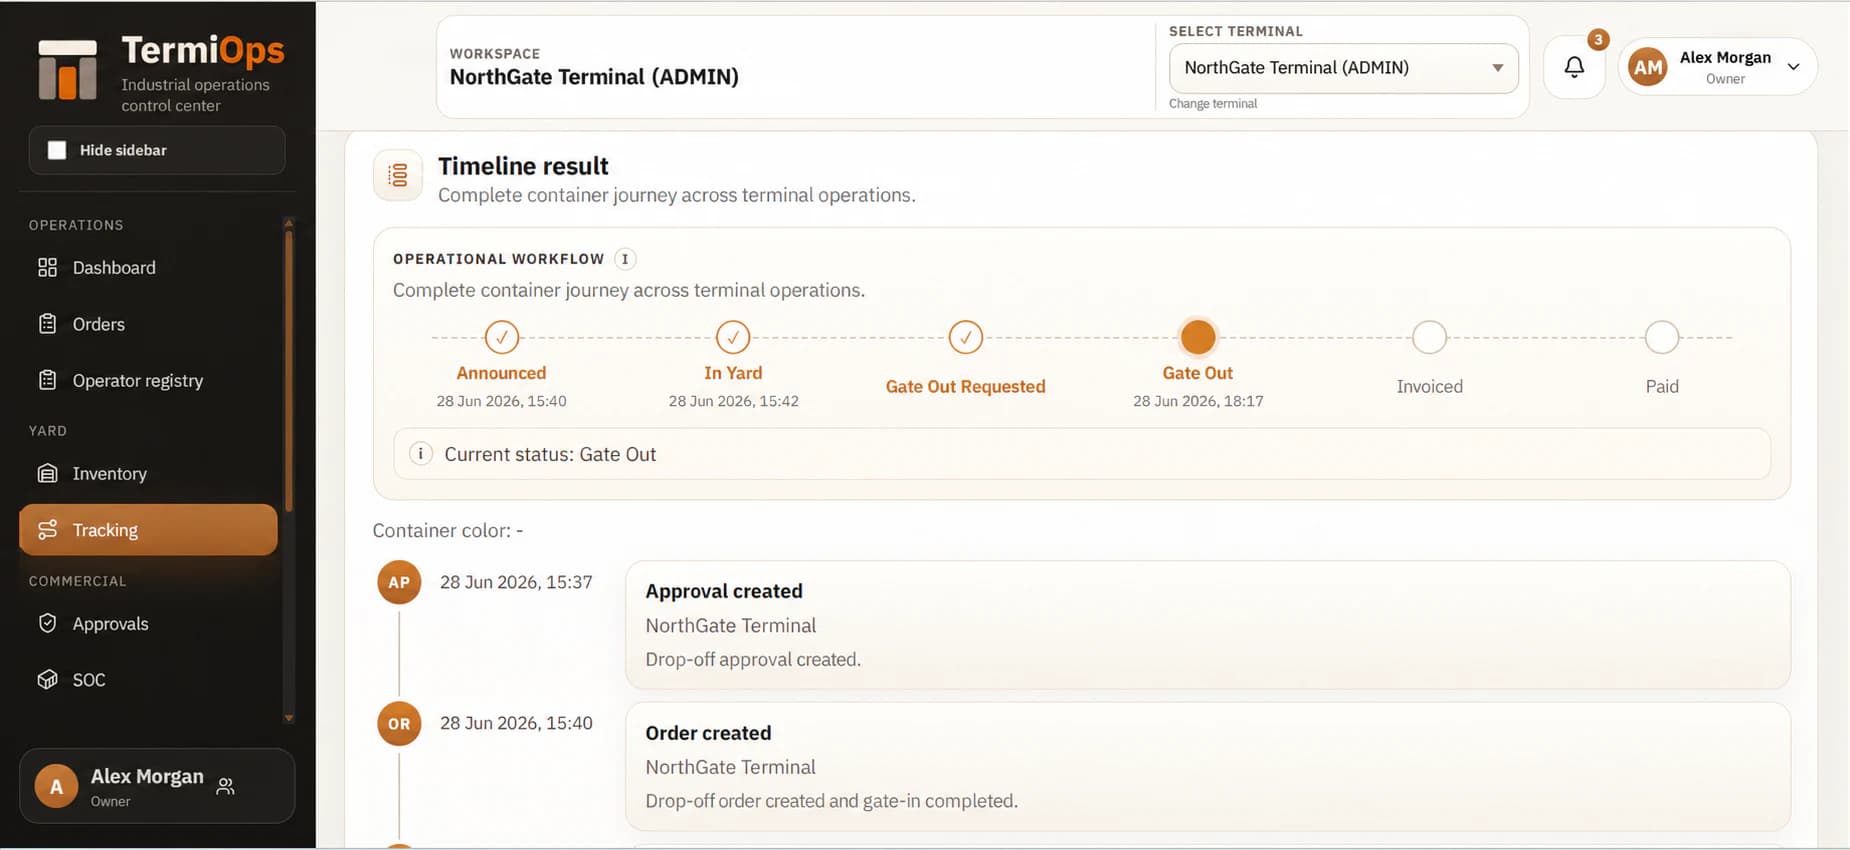
Task: Open the Order created event card
Action: 1207,767
